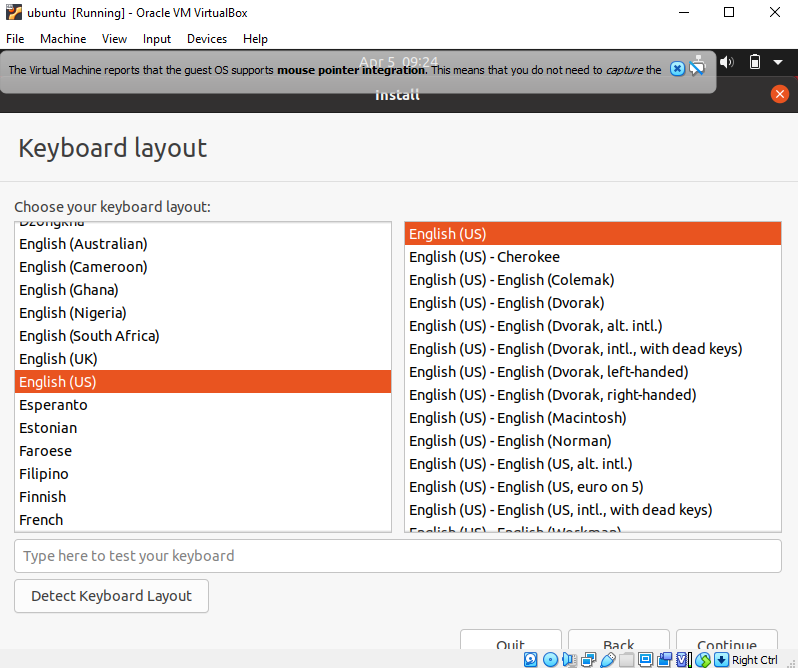Viewport: 798px width, 668px height.
Task: Click the Quit button
Action: pos(510,640)
